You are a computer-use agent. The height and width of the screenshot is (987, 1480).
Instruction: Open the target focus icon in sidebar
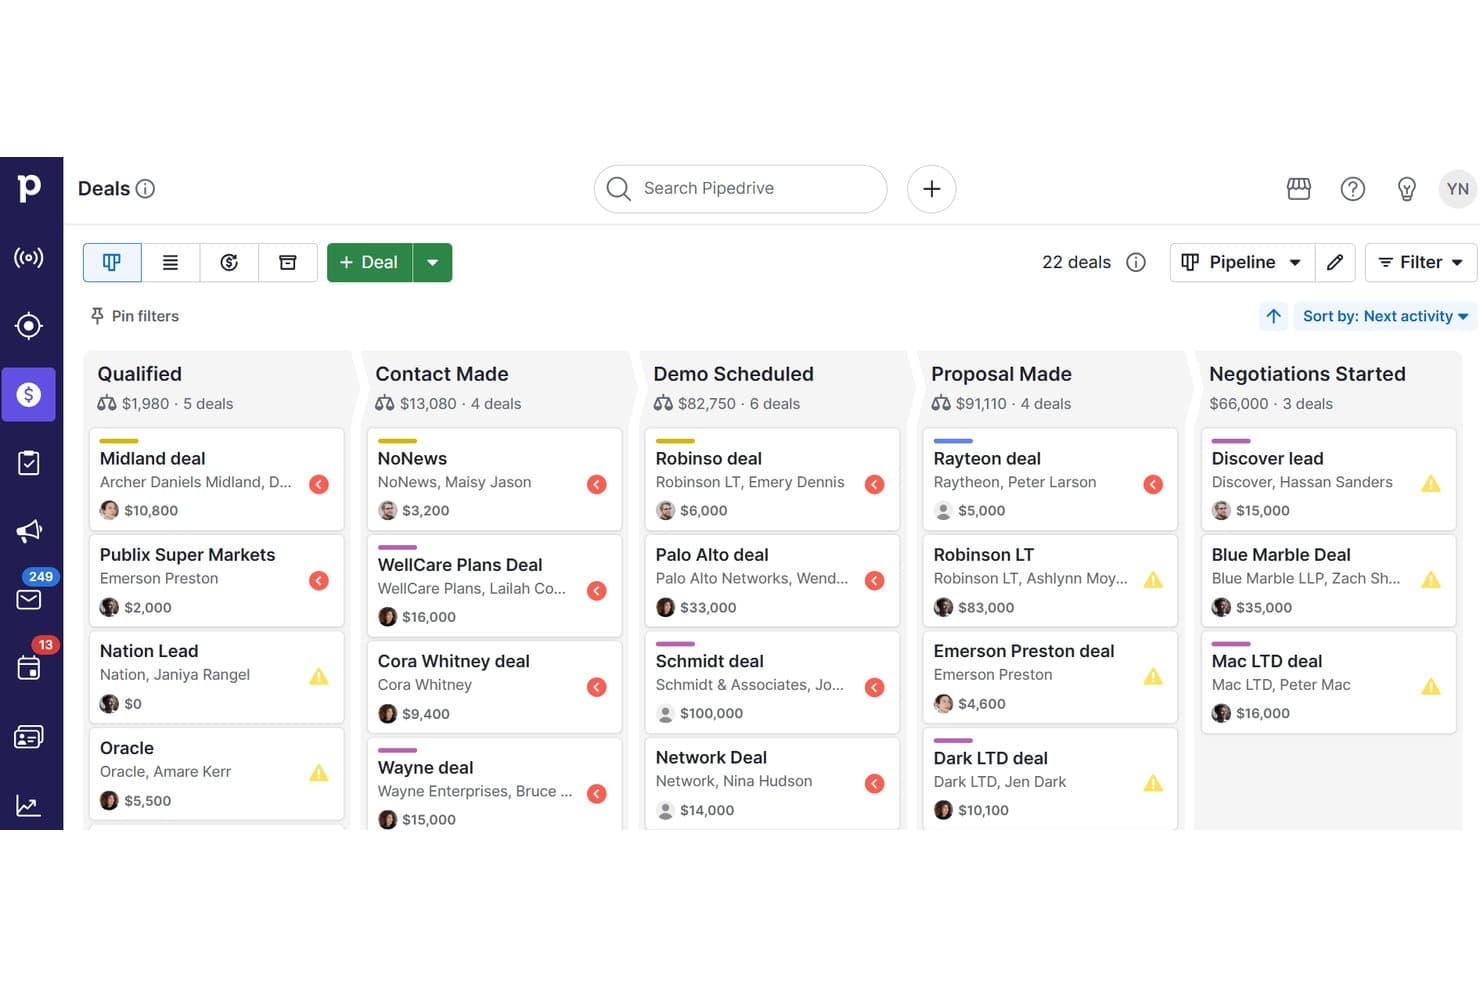point(29,326)
